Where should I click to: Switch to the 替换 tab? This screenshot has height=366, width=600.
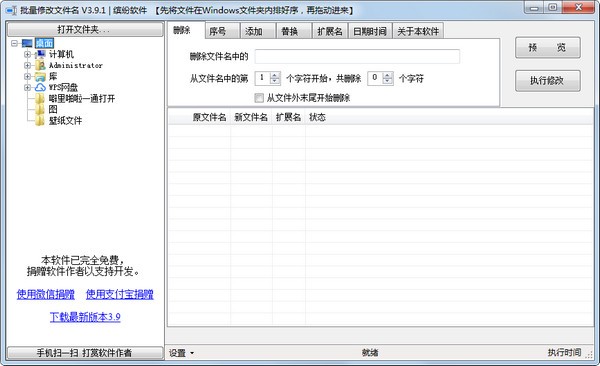pos(293,31)
